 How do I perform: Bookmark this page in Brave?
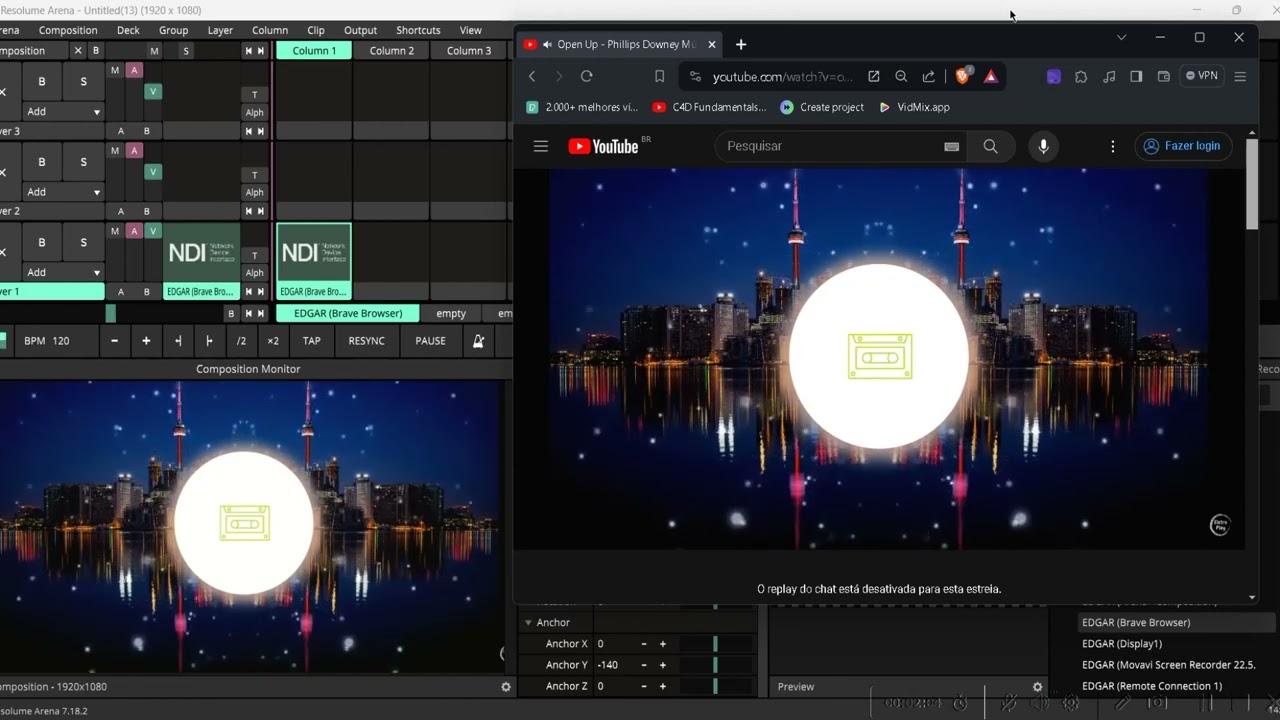tap(659, 76)
